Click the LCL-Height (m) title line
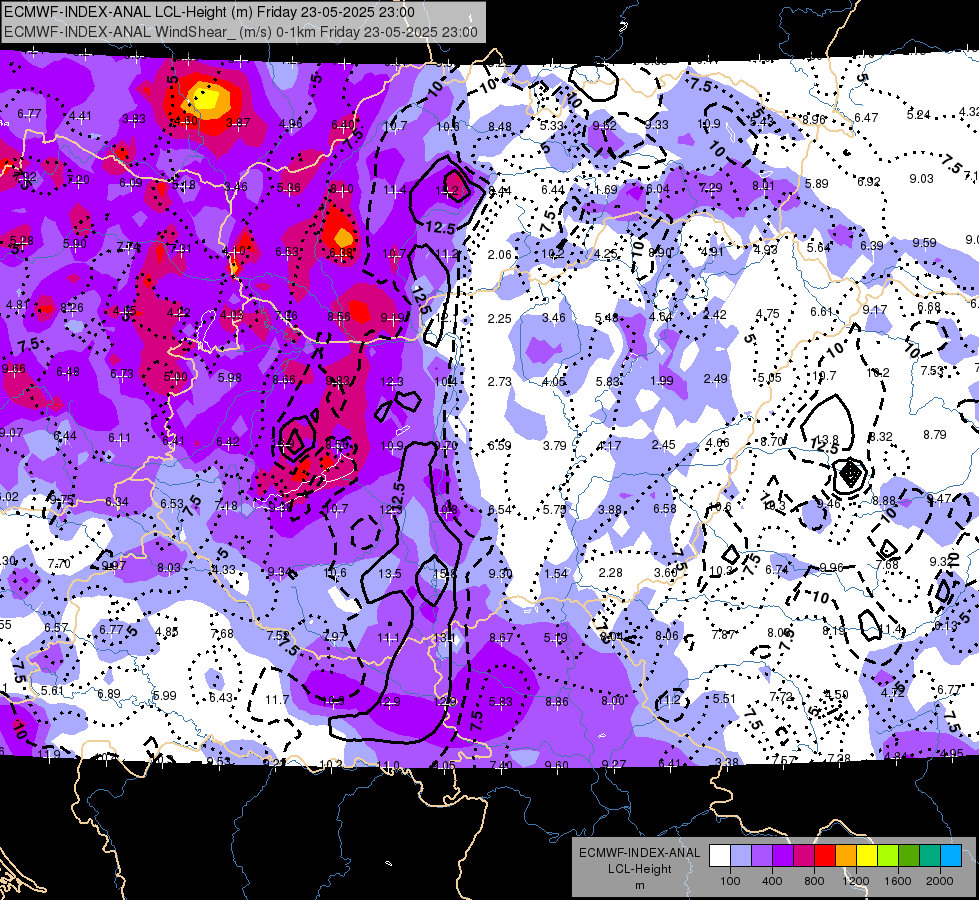Image resolution: width=979 pixels, height=900 pixels. point(209,12)
